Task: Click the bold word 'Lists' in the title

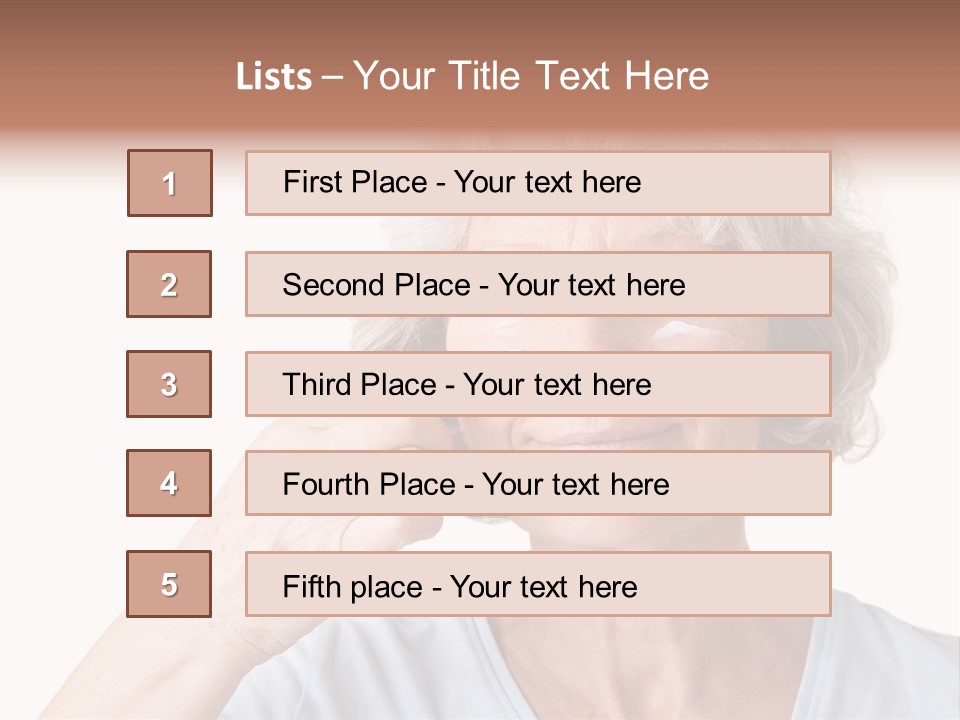Action: (x=274, y=77)
